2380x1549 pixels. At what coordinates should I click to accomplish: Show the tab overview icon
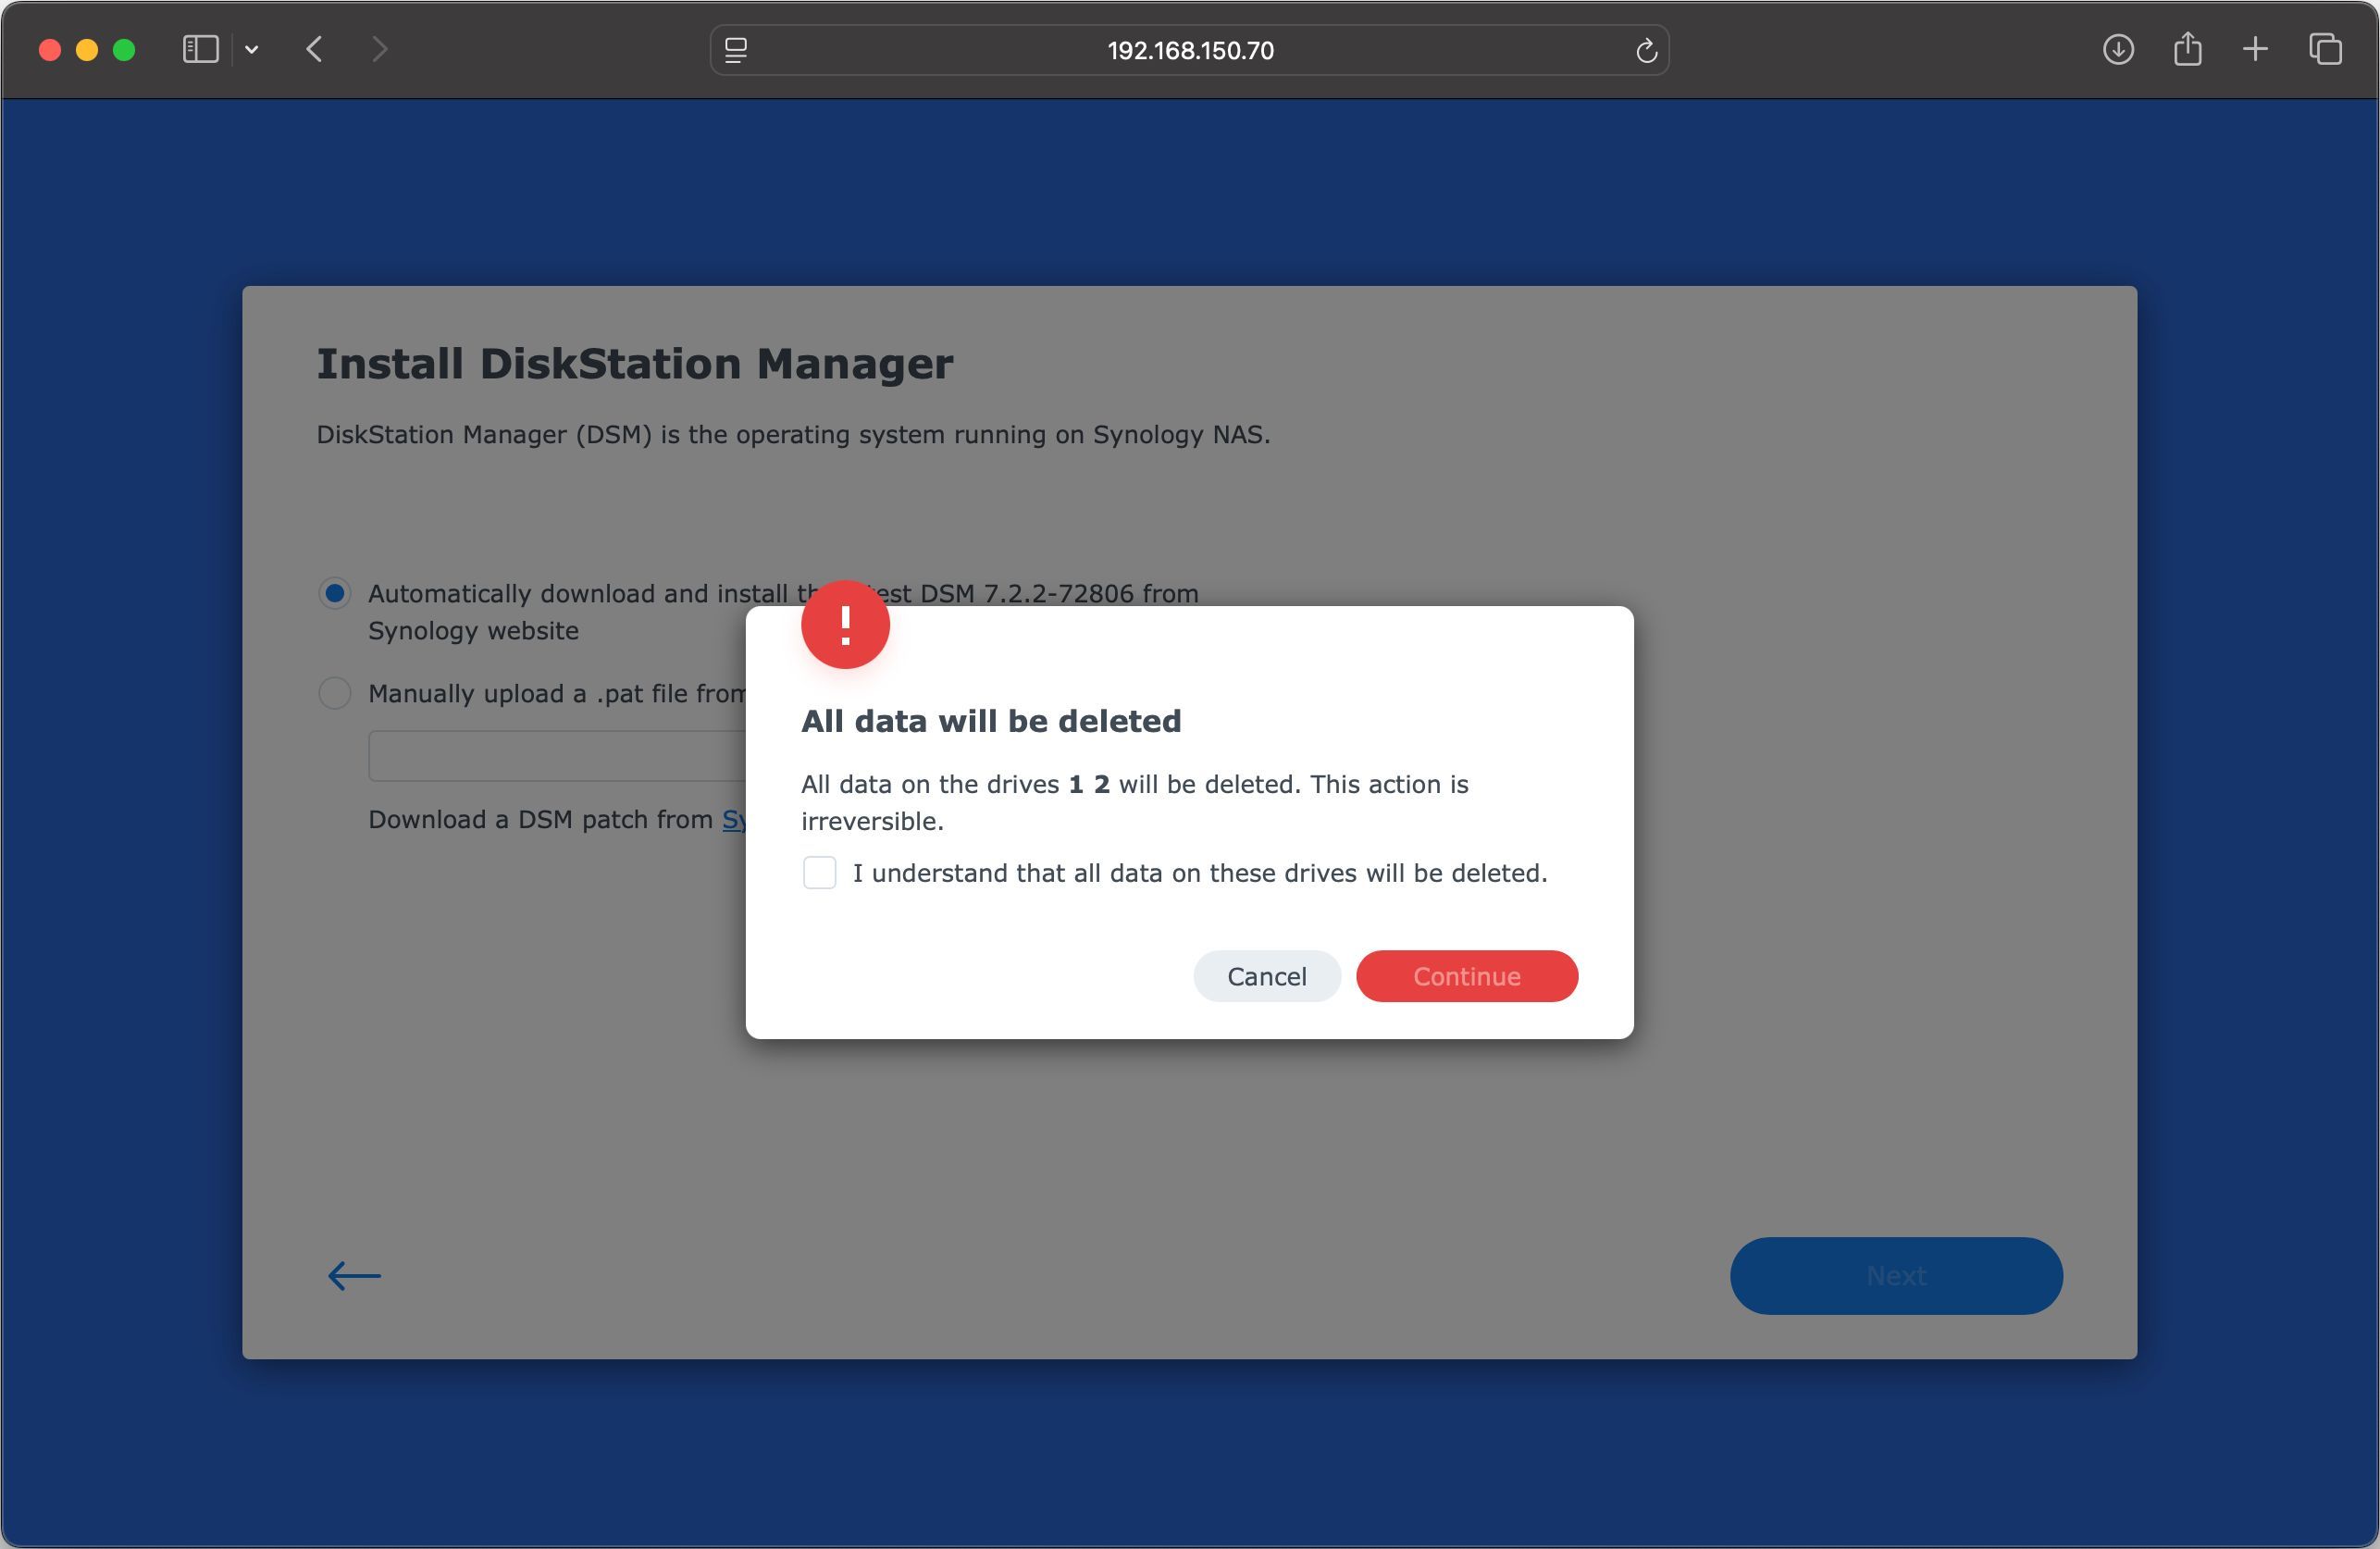(2325, 49)
